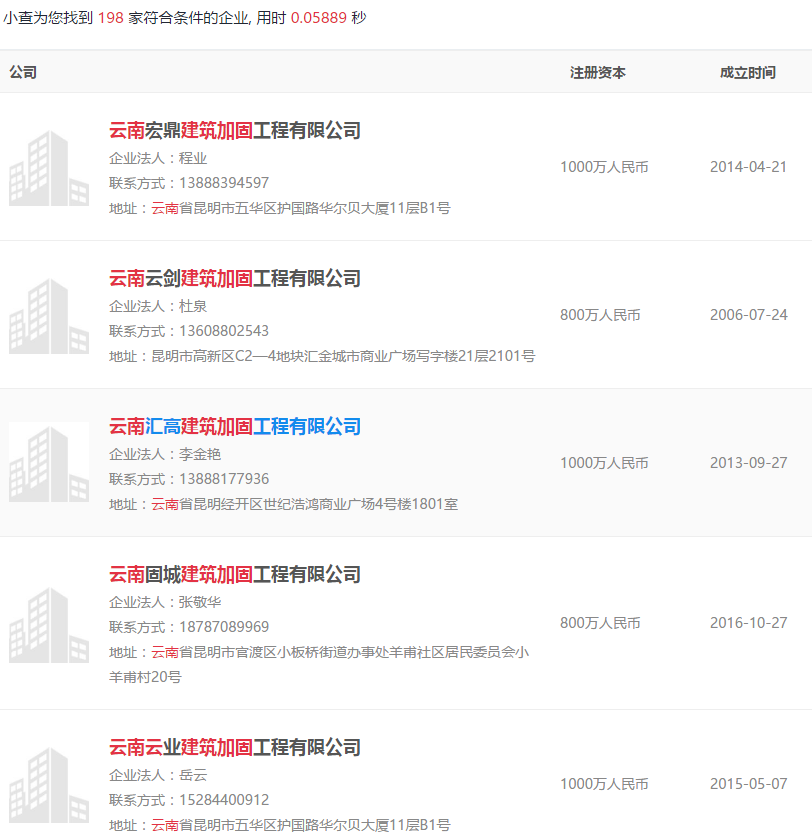Click the 成立时间 column header
This screenshot has height=838, width=812.
coord(748,72)
